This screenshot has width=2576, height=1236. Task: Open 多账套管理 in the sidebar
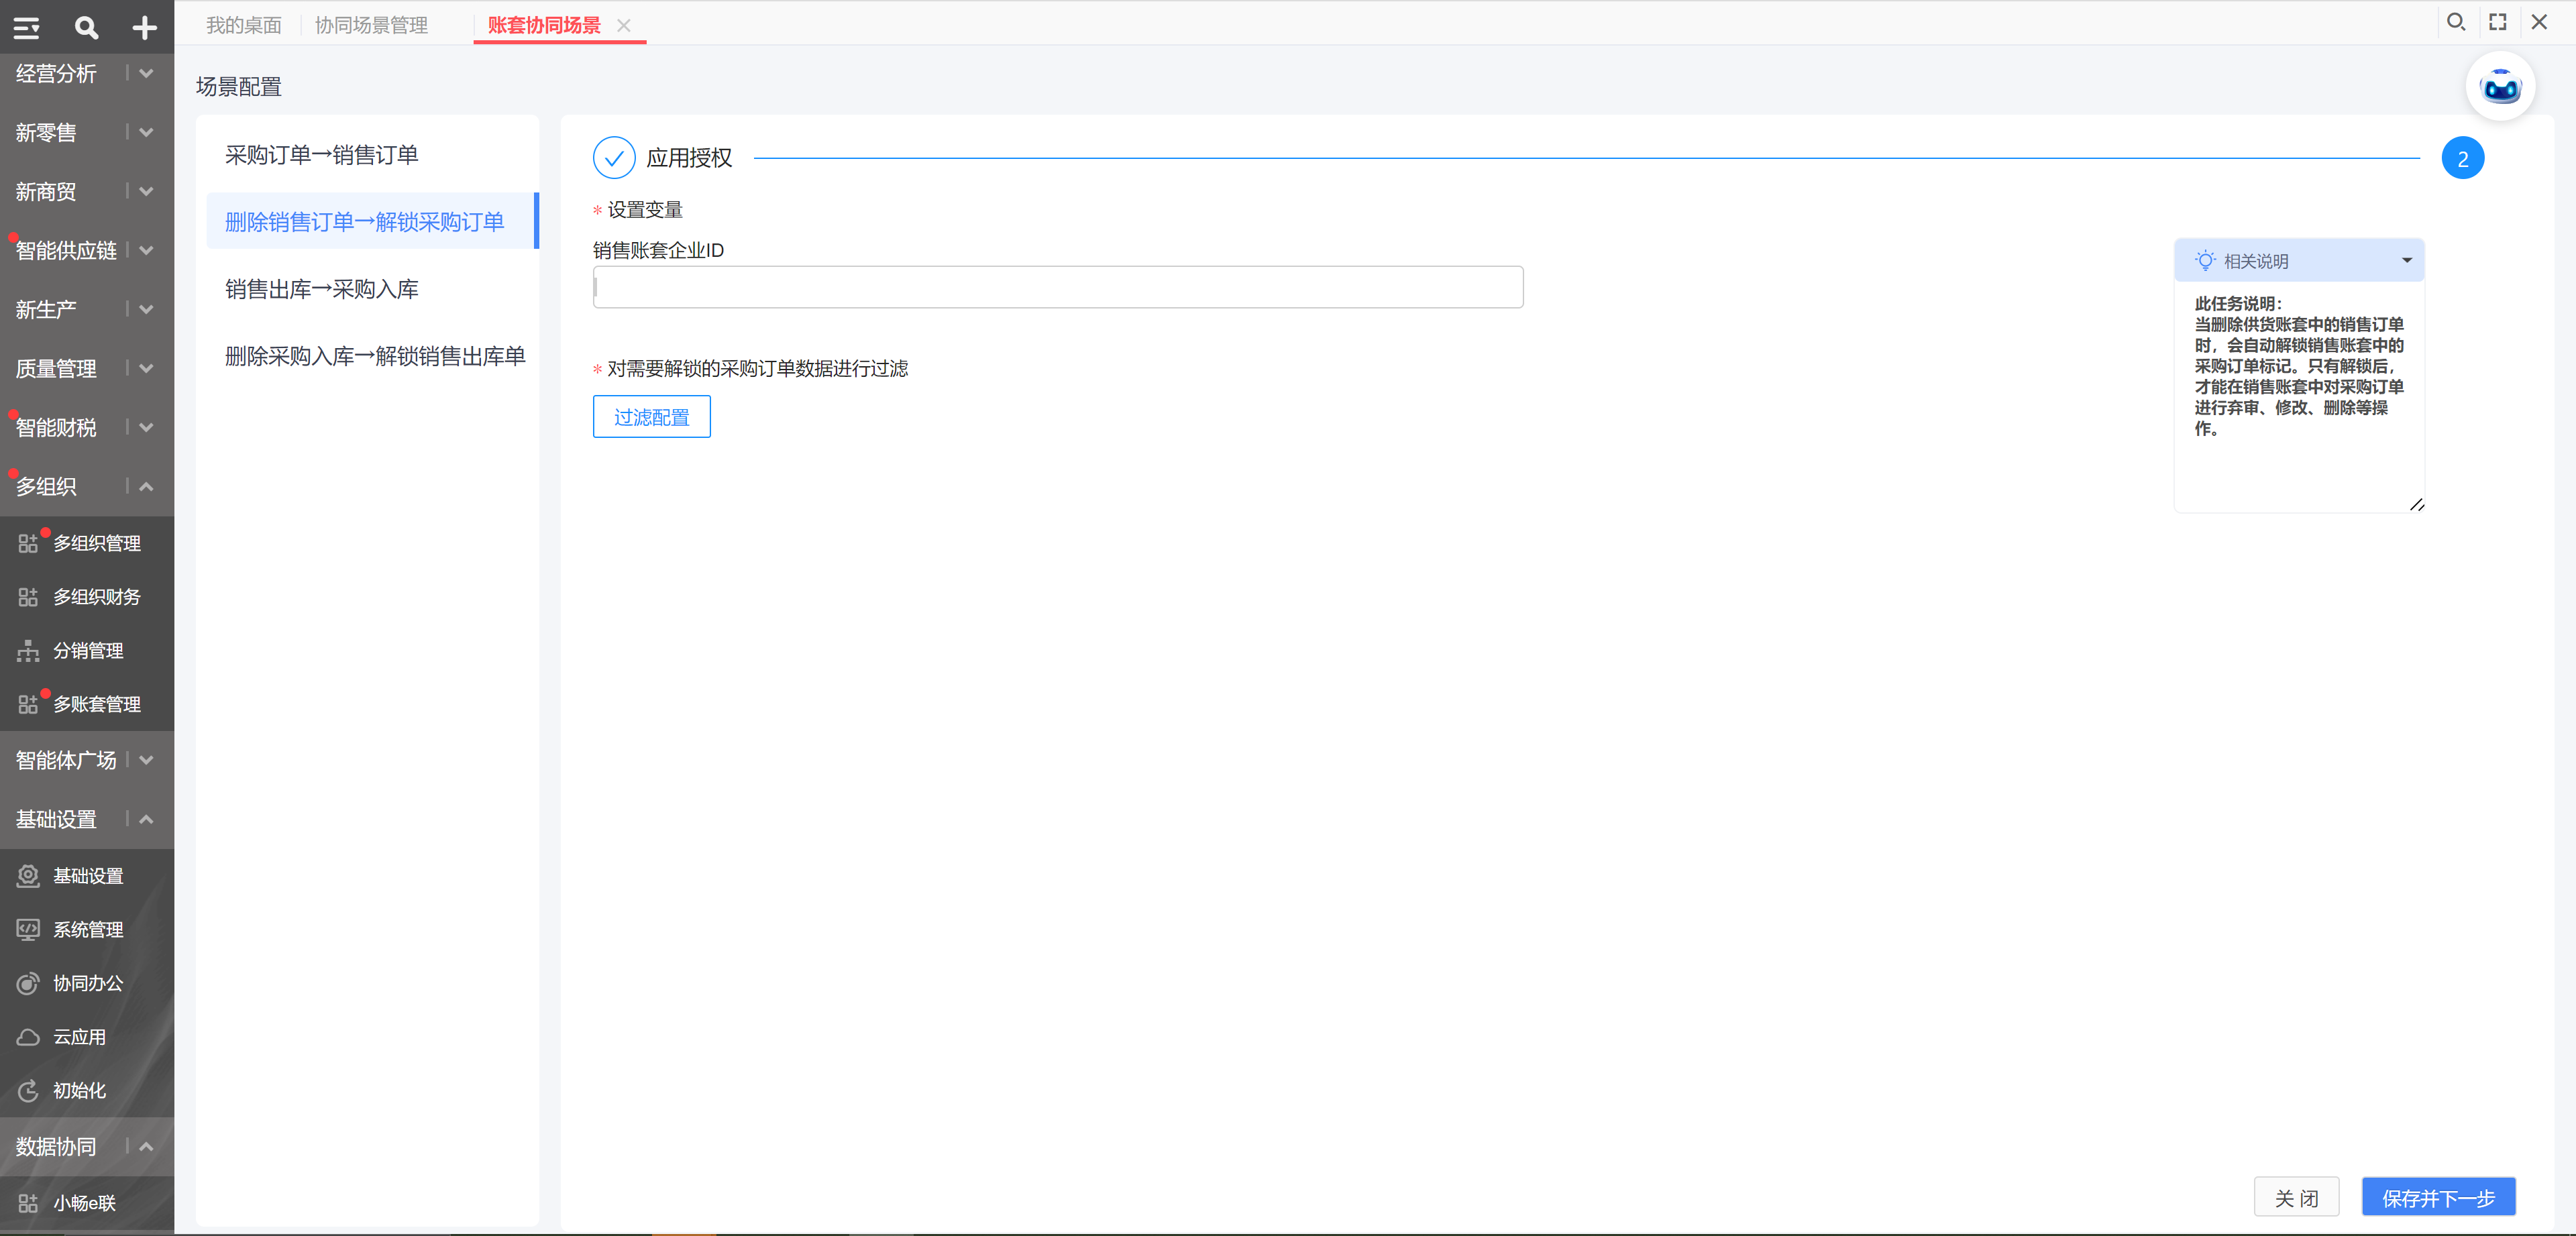97,704
